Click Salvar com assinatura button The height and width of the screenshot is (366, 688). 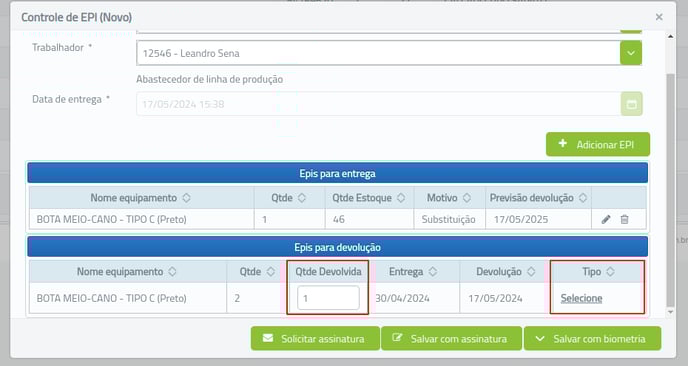[x=452, y=338]
